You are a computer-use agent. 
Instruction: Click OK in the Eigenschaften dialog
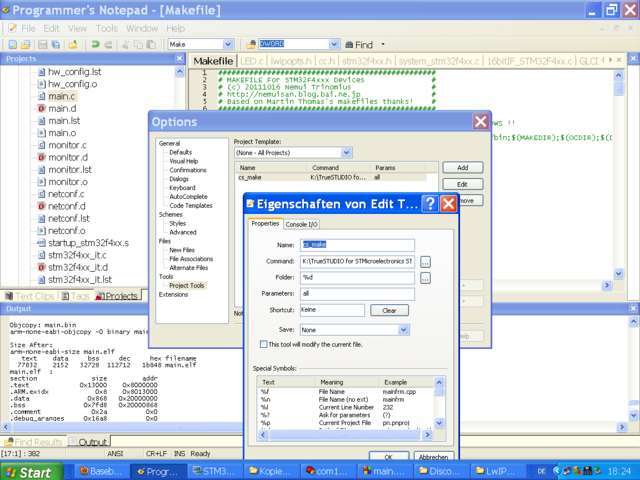point(389,457)
